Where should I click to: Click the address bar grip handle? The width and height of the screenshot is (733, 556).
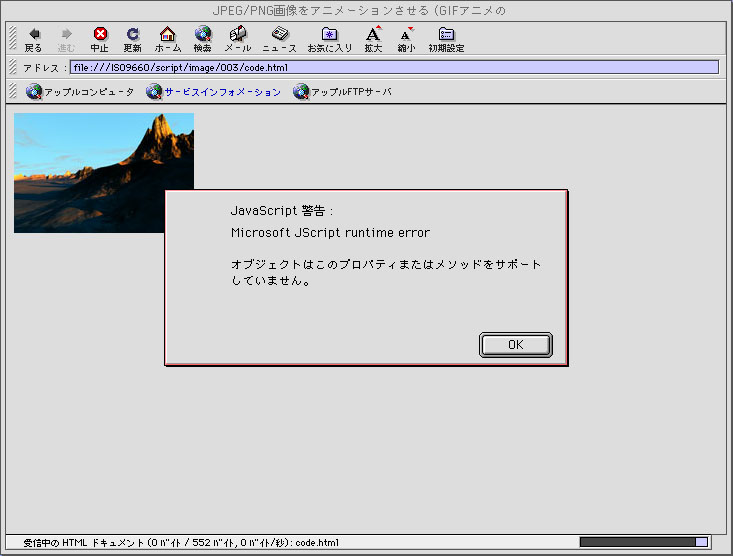point(13,67)
